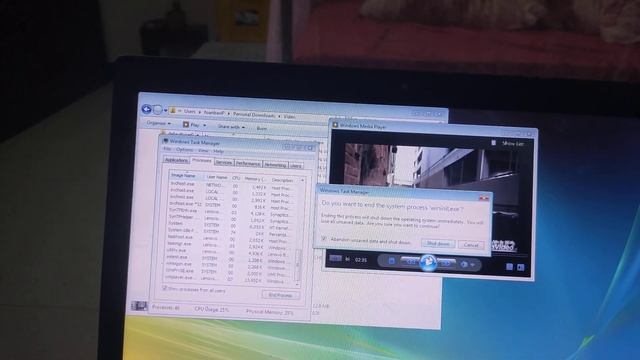The width and height of the screenshot is (640, 360).
Task: Click Cancel in the confirmation dialog
Action: click(471, 245)
